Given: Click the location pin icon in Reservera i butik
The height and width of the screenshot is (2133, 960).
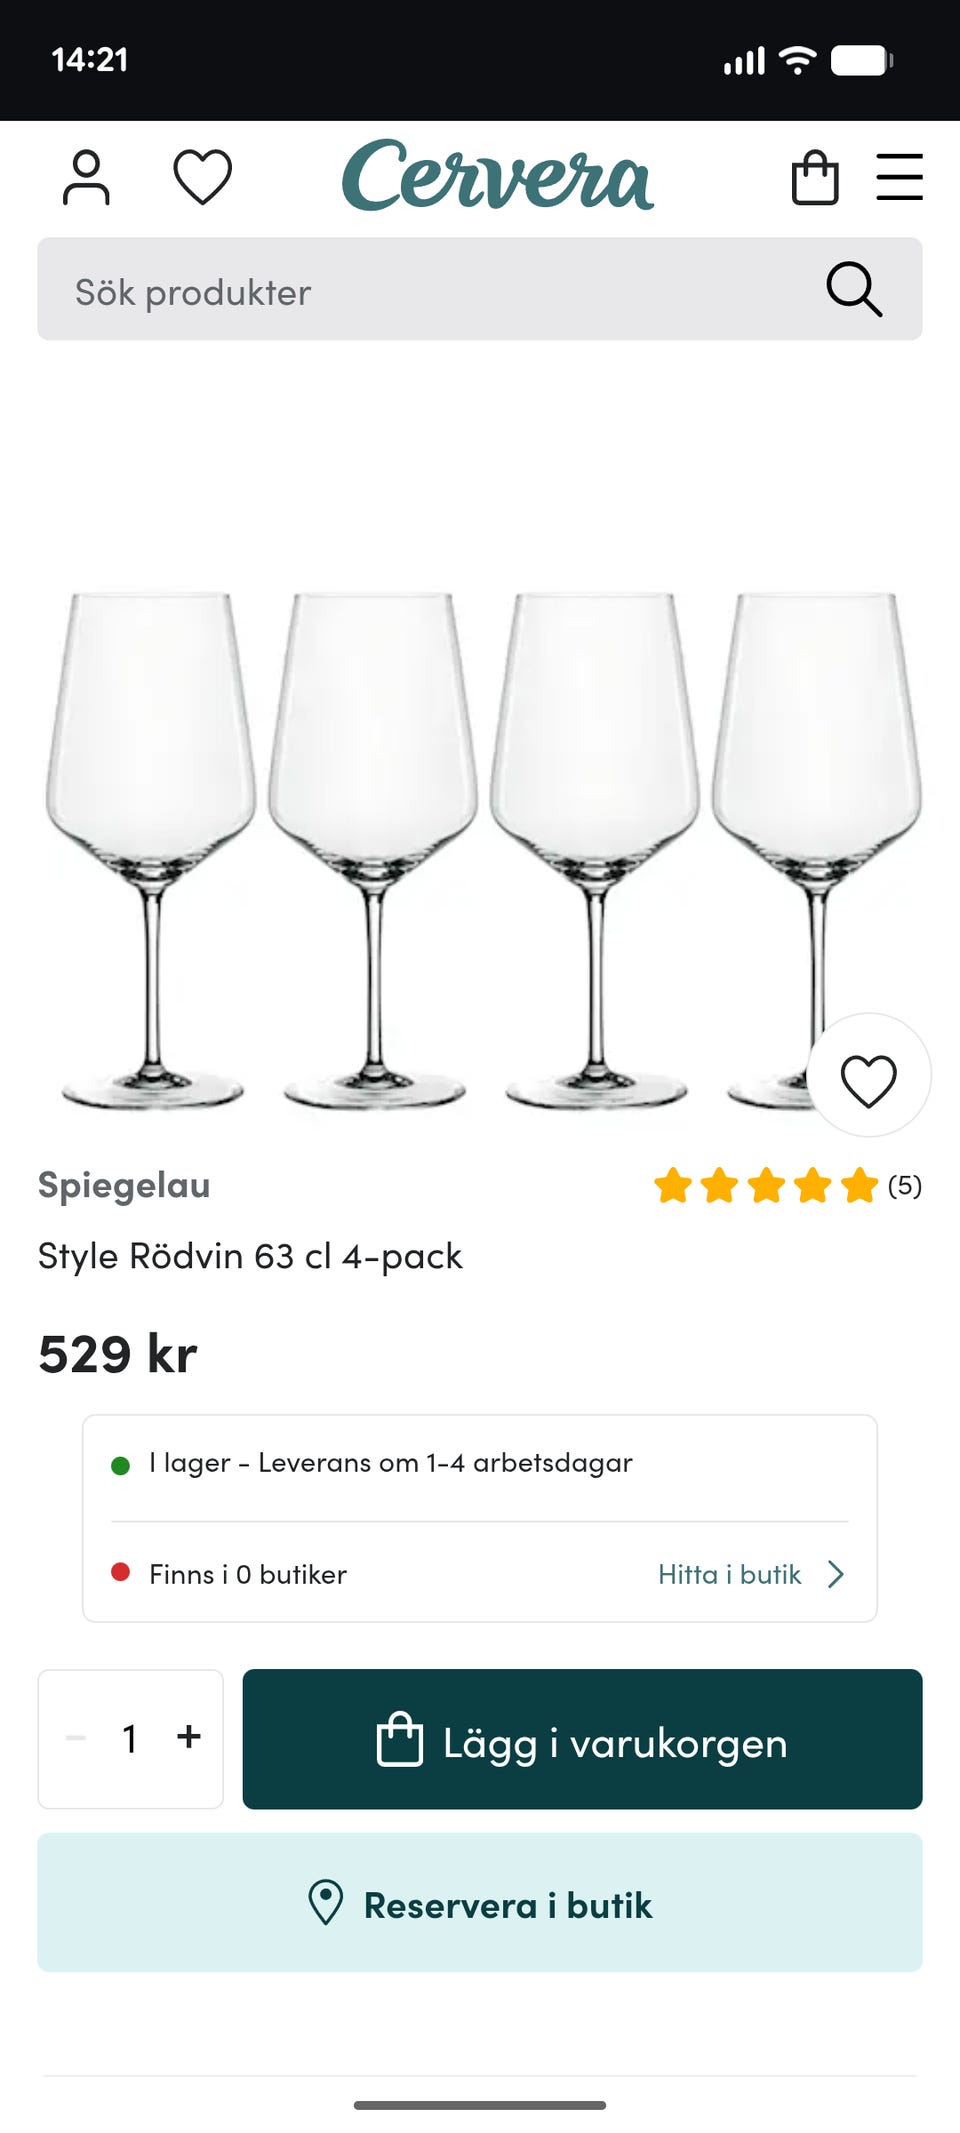Looking at the screenshot, I should 325,1903.
